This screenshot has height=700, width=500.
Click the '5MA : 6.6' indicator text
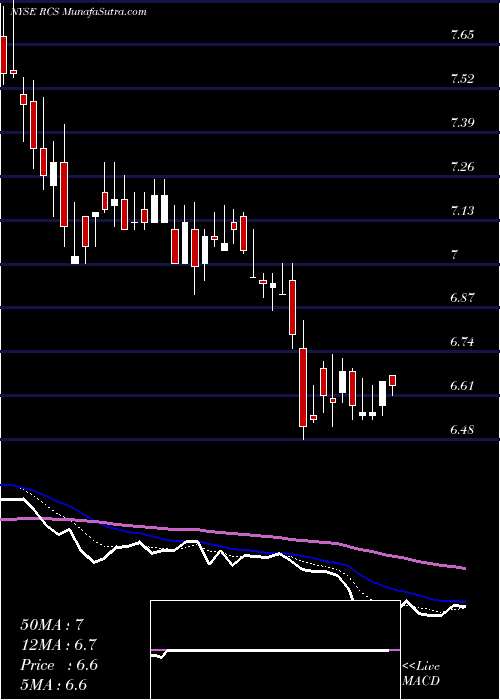click(53, 685)
